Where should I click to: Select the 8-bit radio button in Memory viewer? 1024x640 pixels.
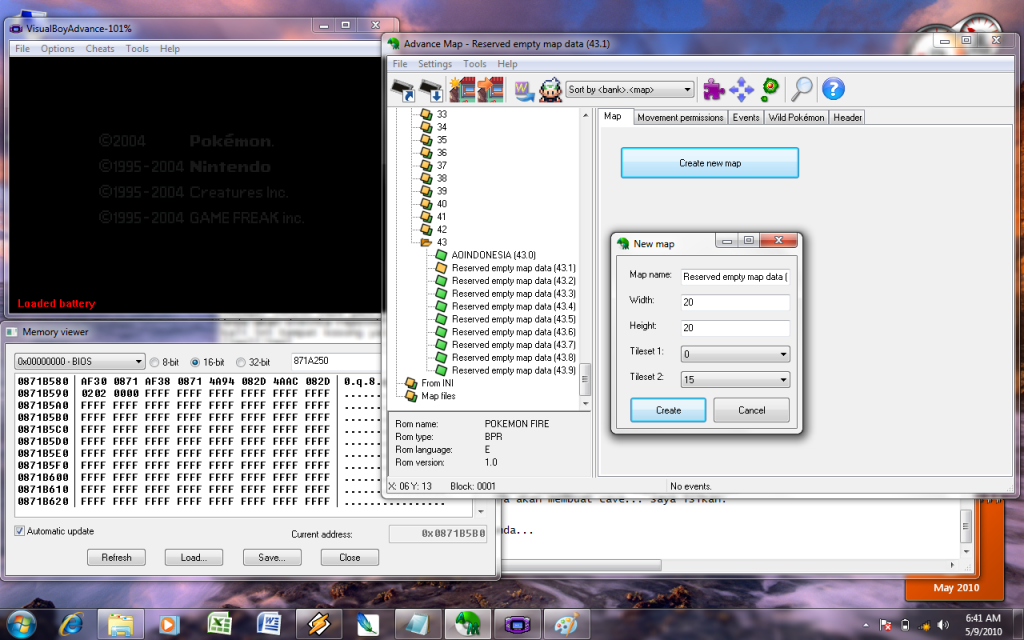[x=155, y=362]
